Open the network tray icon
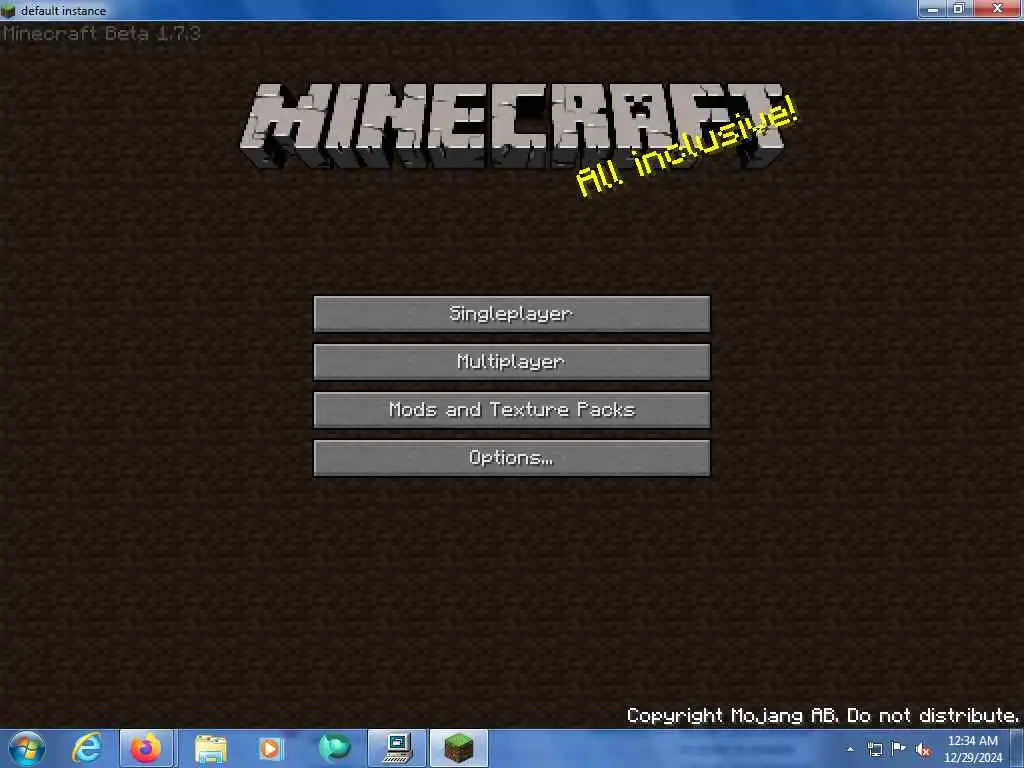This screenshot has height=768, width=1024. (x=875, y=749)
